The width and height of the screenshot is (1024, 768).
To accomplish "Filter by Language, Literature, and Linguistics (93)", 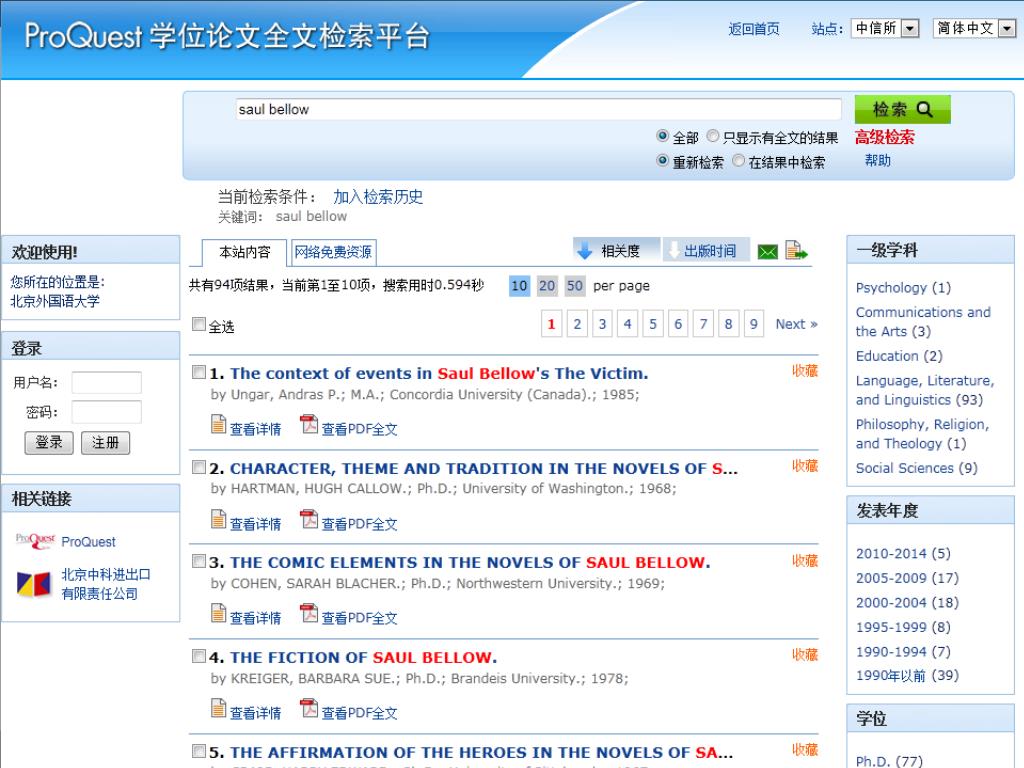I will click(925, 390).
